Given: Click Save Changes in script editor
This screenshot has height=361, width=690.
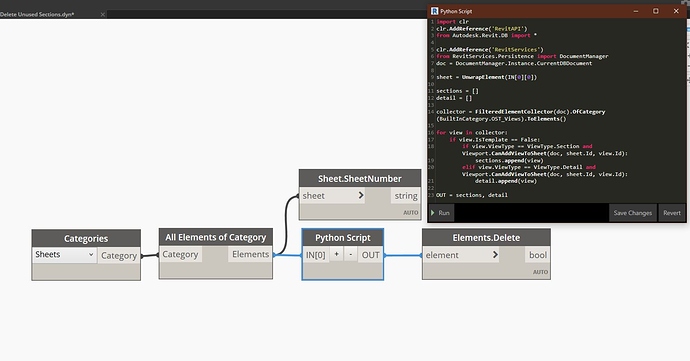Looking at the screenshot, I should pyautogui.click(x=633, y=213).
